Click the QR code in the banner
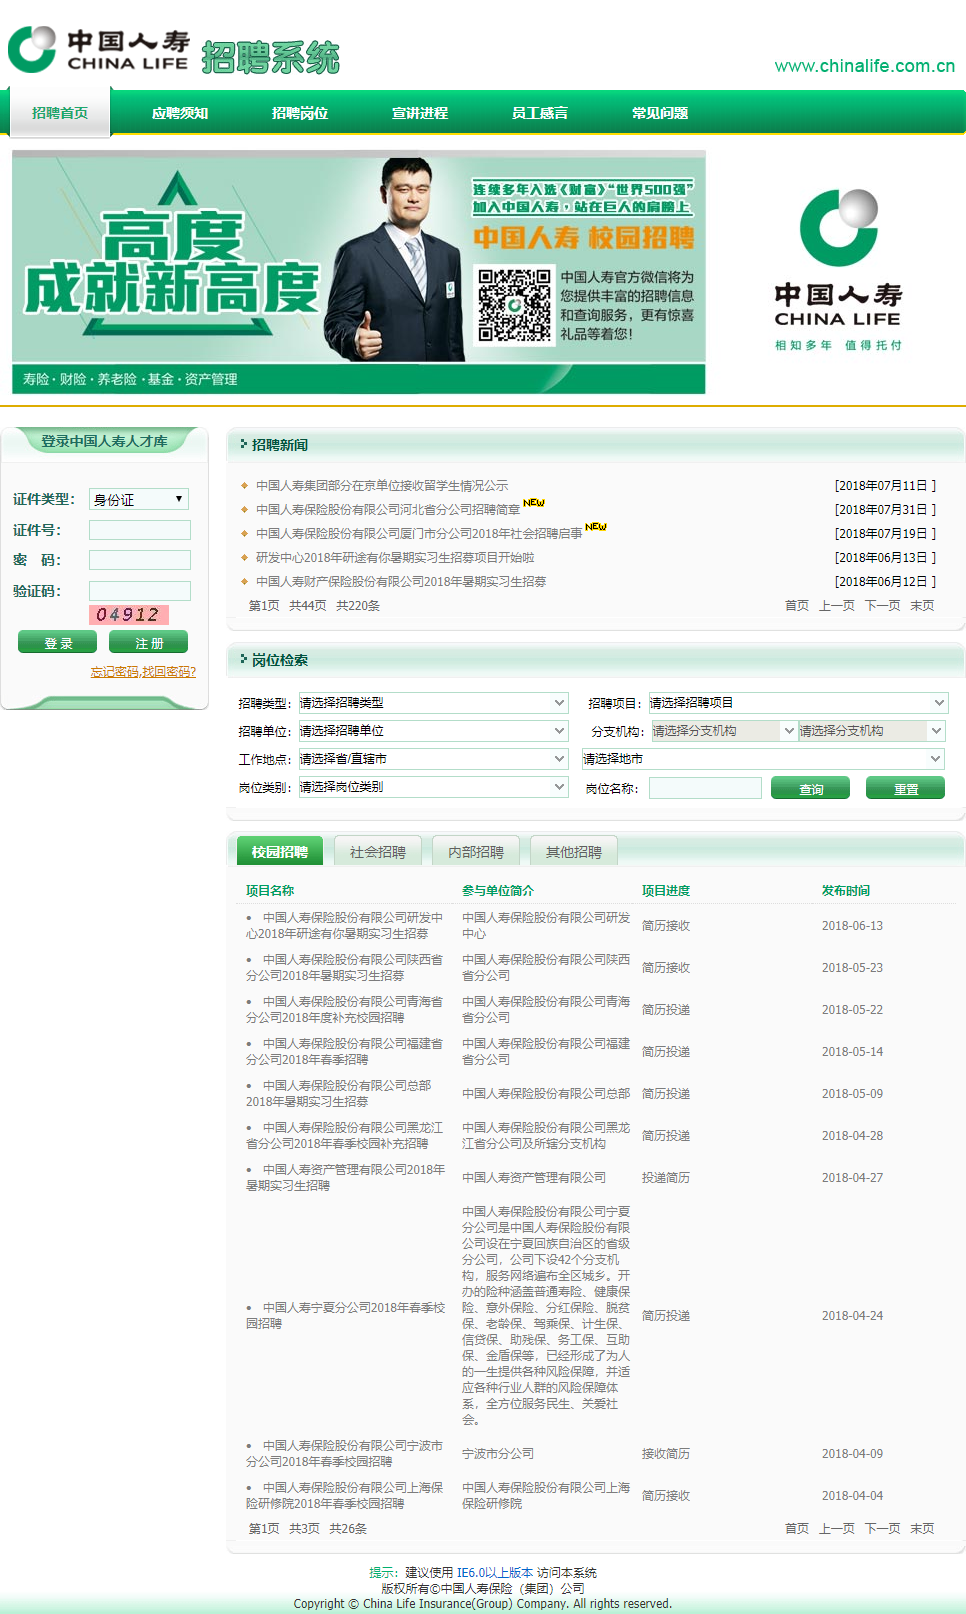 514,305
